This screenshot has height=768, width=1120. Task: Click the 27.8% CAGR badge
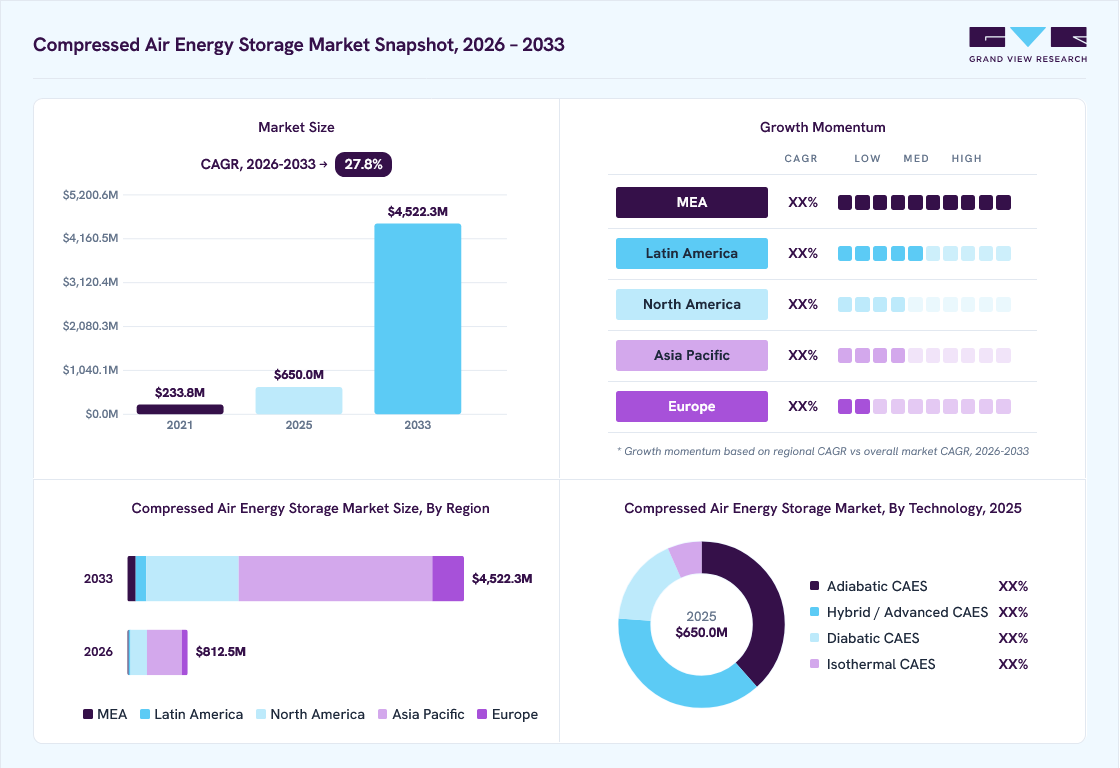[363, 164]
